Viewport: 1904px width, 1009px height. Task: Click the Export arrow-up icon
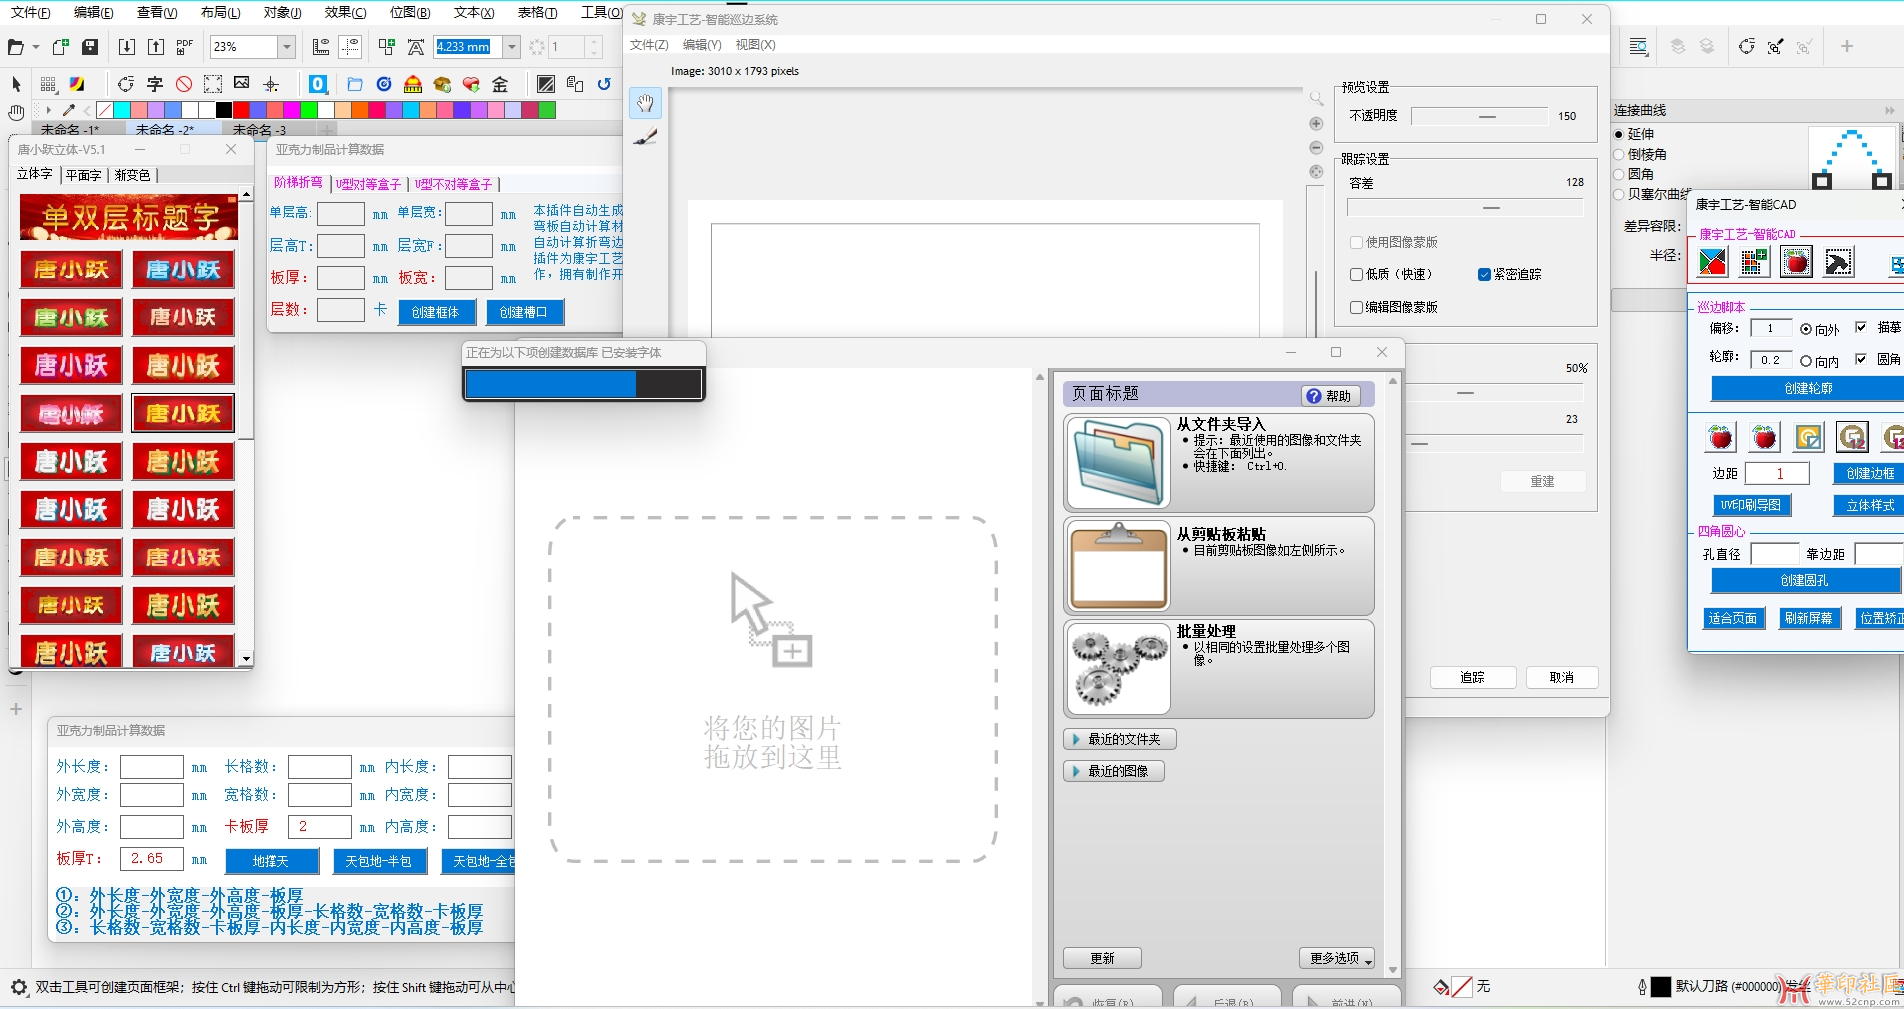pos(156,47)
